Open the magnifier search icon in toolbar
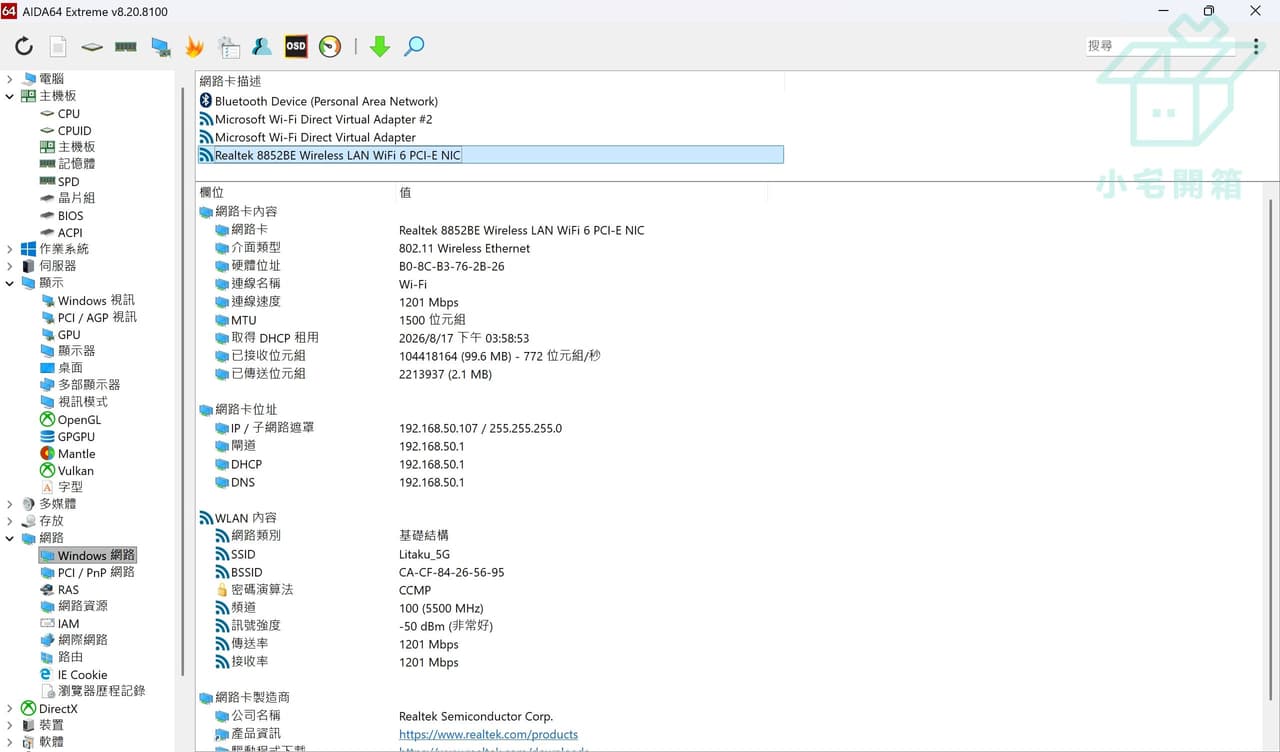The height and width of the screenshot is (752, 1280). pos(414,46)
